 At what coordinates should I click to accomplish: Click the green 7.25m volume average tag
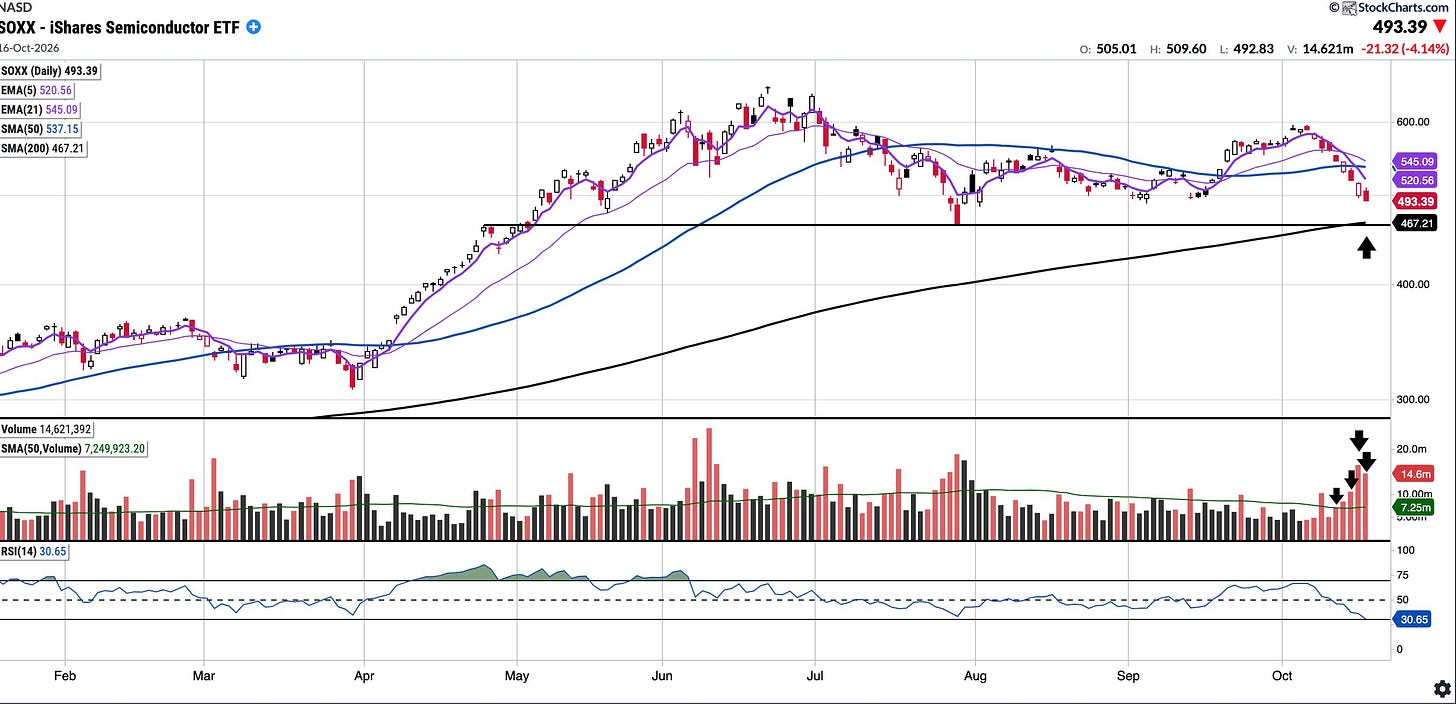pyautogui.click(x=1413, y=508)
